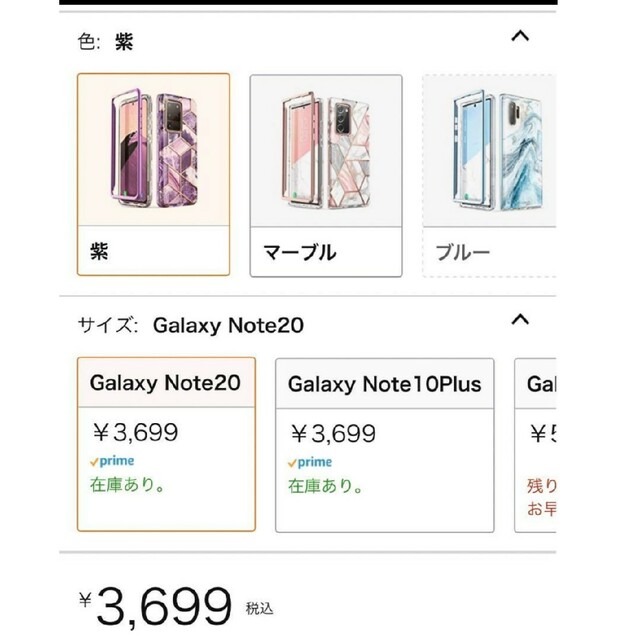640x640 pixels.
Task: Click prime badge under Galaxy Note10Plus
Action: (x=310, y=462)
